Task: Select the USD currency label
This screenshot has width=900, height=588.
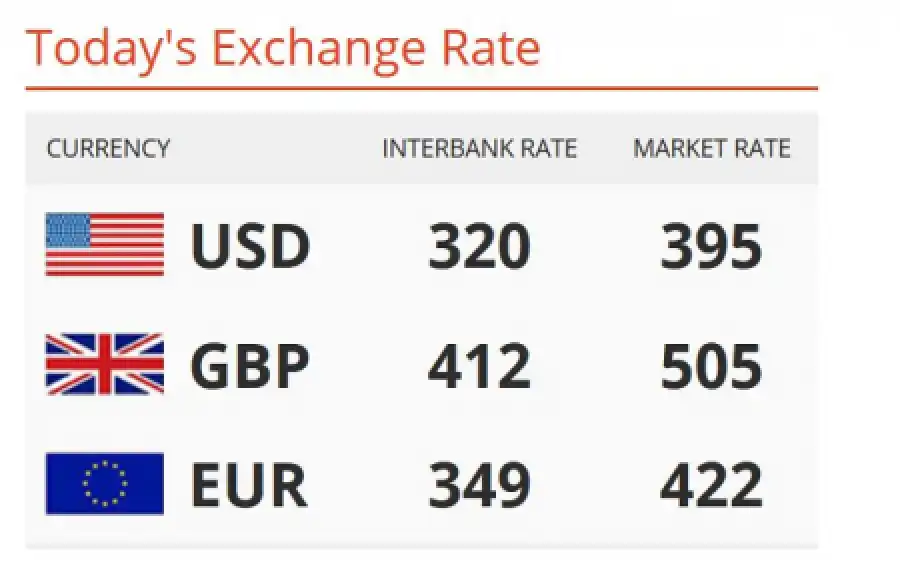Action: click(250, 246)
